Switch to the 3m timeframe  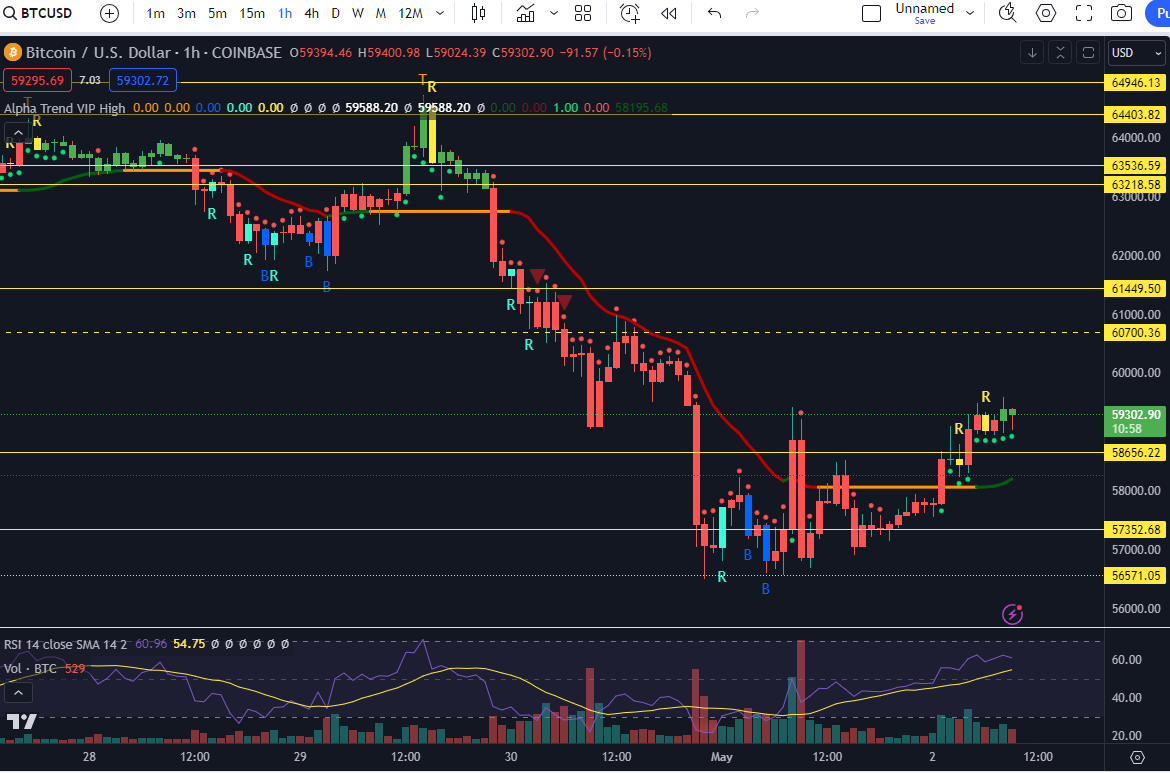187,13
